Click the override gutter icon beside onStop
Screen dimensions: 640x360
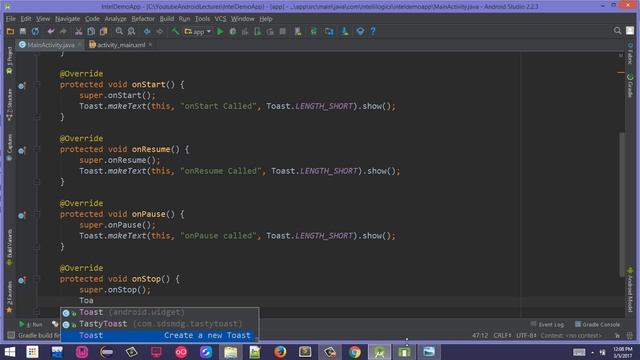tap(22, 280)
